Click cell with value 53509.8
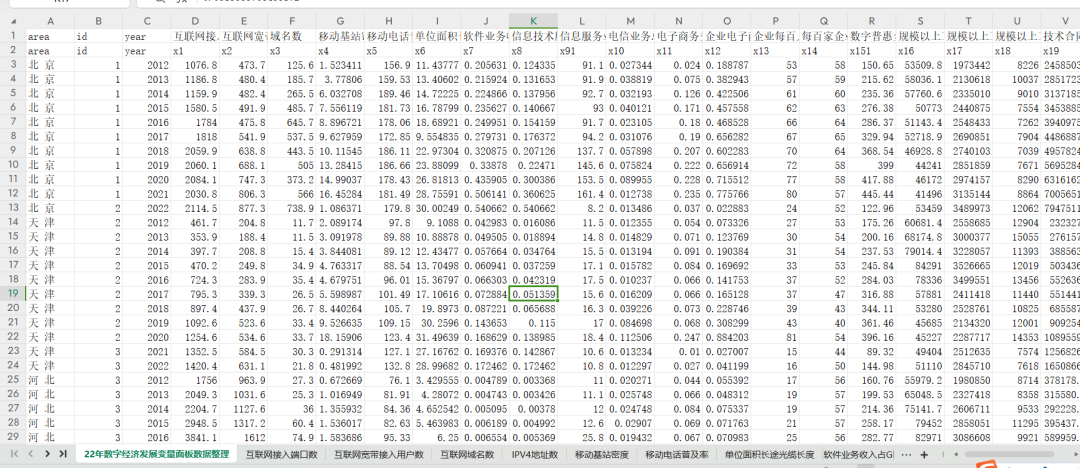1080x468 pixels. 920,65
